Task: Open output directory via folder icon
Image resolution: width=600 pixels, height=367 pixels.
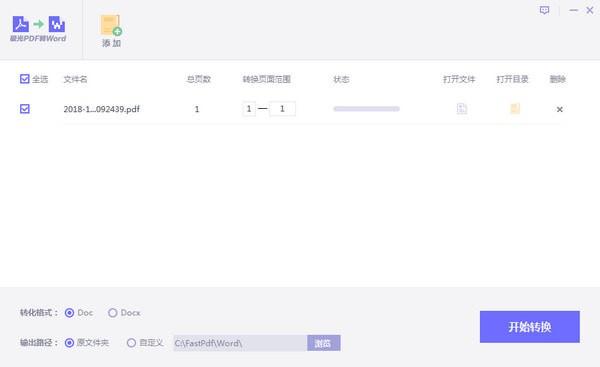Action: (x=515, y=109)
